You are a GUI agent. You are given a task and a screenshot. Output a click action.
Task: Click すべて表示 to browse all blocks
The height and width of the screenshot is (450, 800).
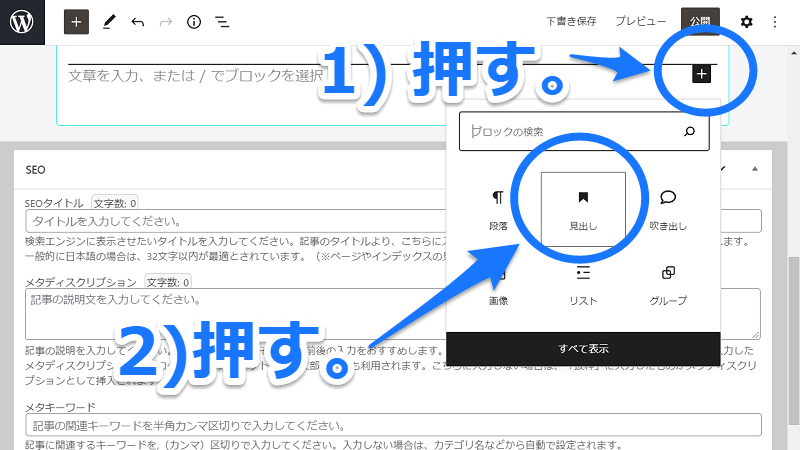[x=583, y=348]
